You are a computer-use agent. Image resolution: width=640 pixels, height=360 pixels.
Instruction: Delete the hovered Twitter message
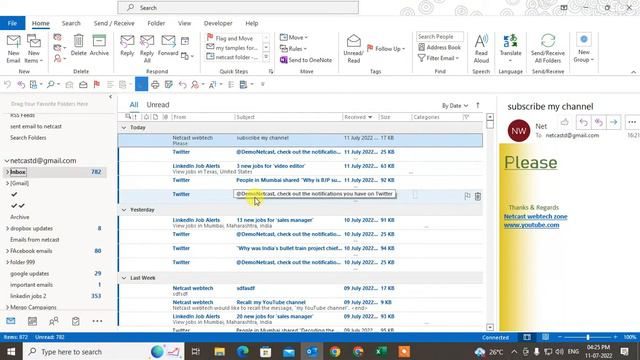coord(478,196)
